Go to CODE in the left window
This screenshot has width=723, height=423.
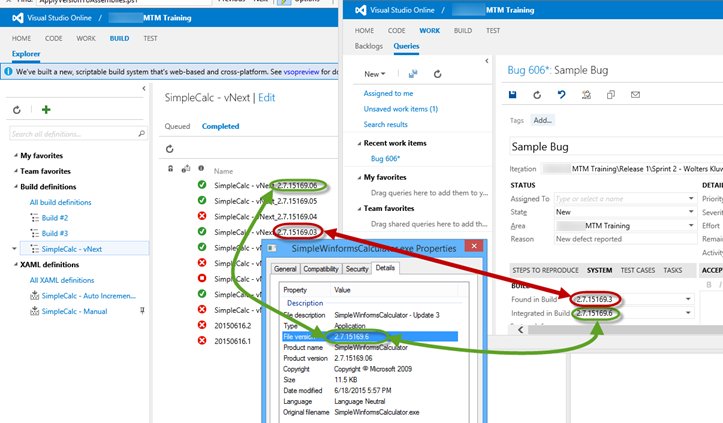(53, 38)
